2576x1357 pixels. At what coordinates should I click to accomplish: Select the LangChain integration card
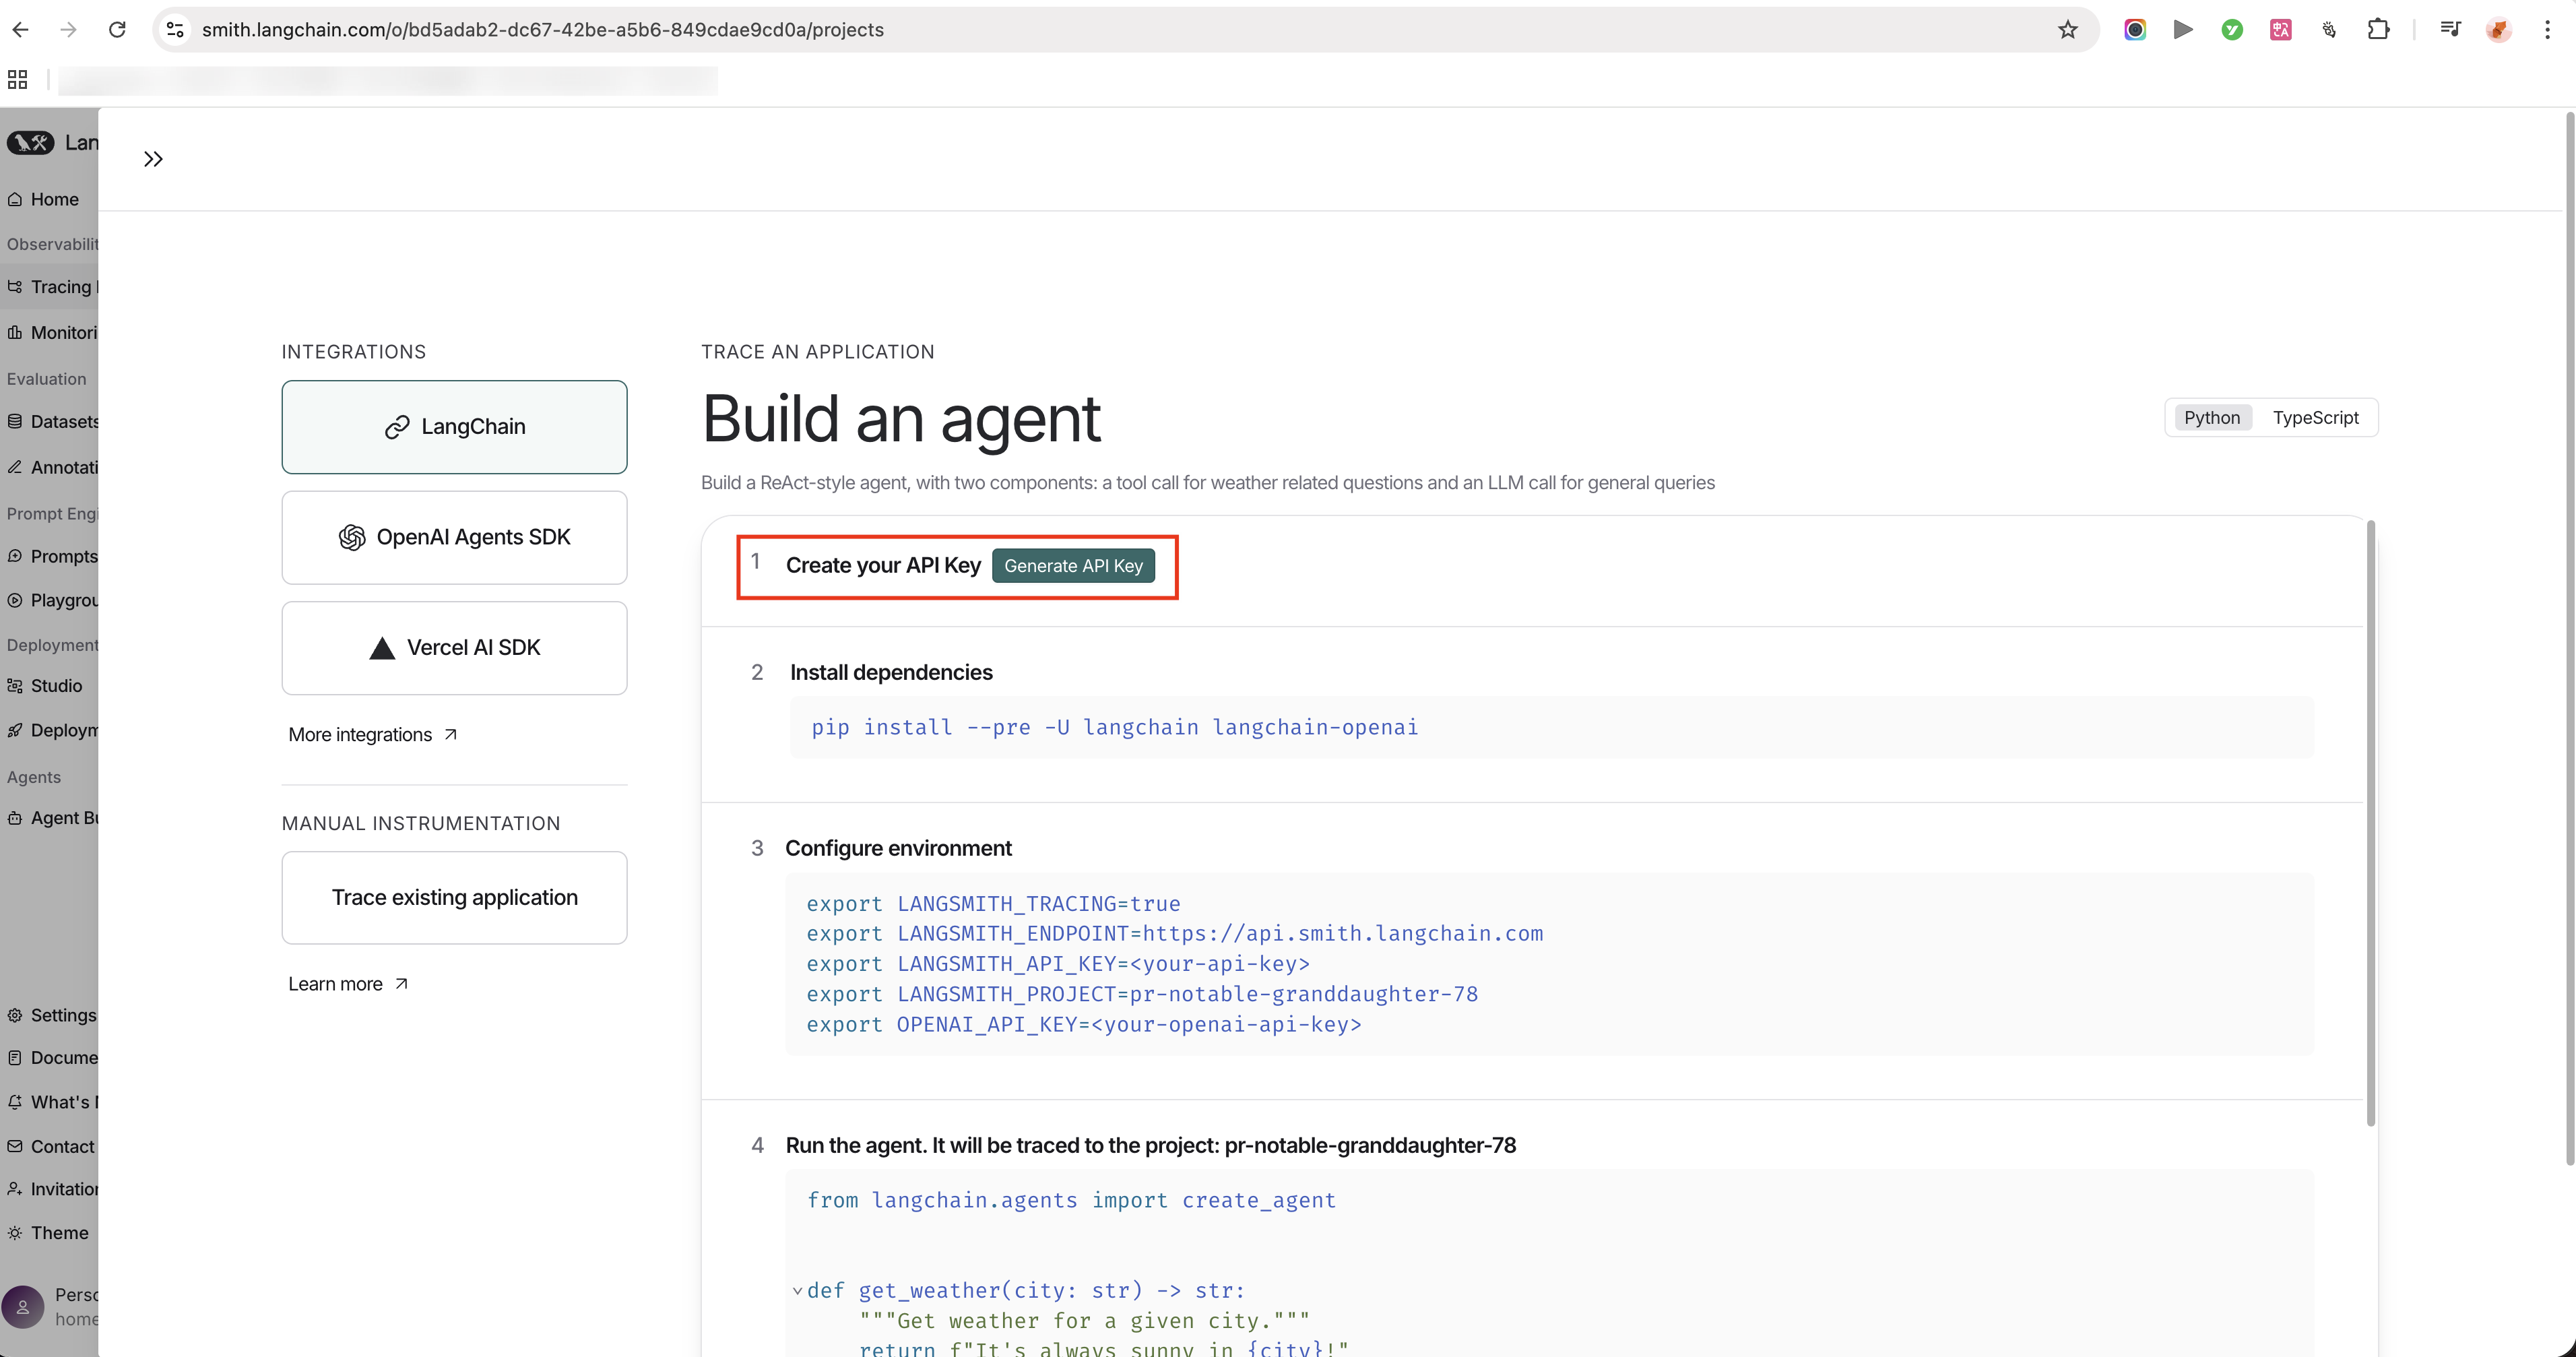click(455, 427)
